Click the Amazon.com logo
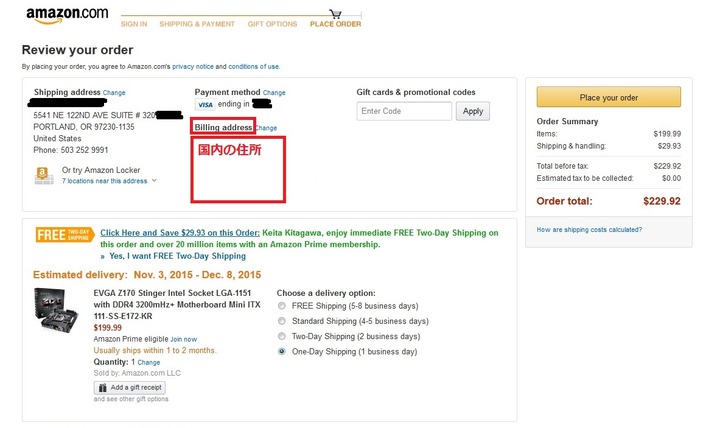720x428 pixels. point(67,15)
